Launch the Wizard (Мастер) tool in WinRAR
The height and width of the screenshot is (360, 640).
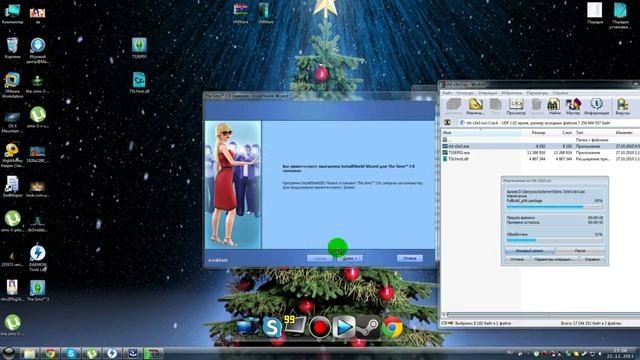[x=573, y=105]
